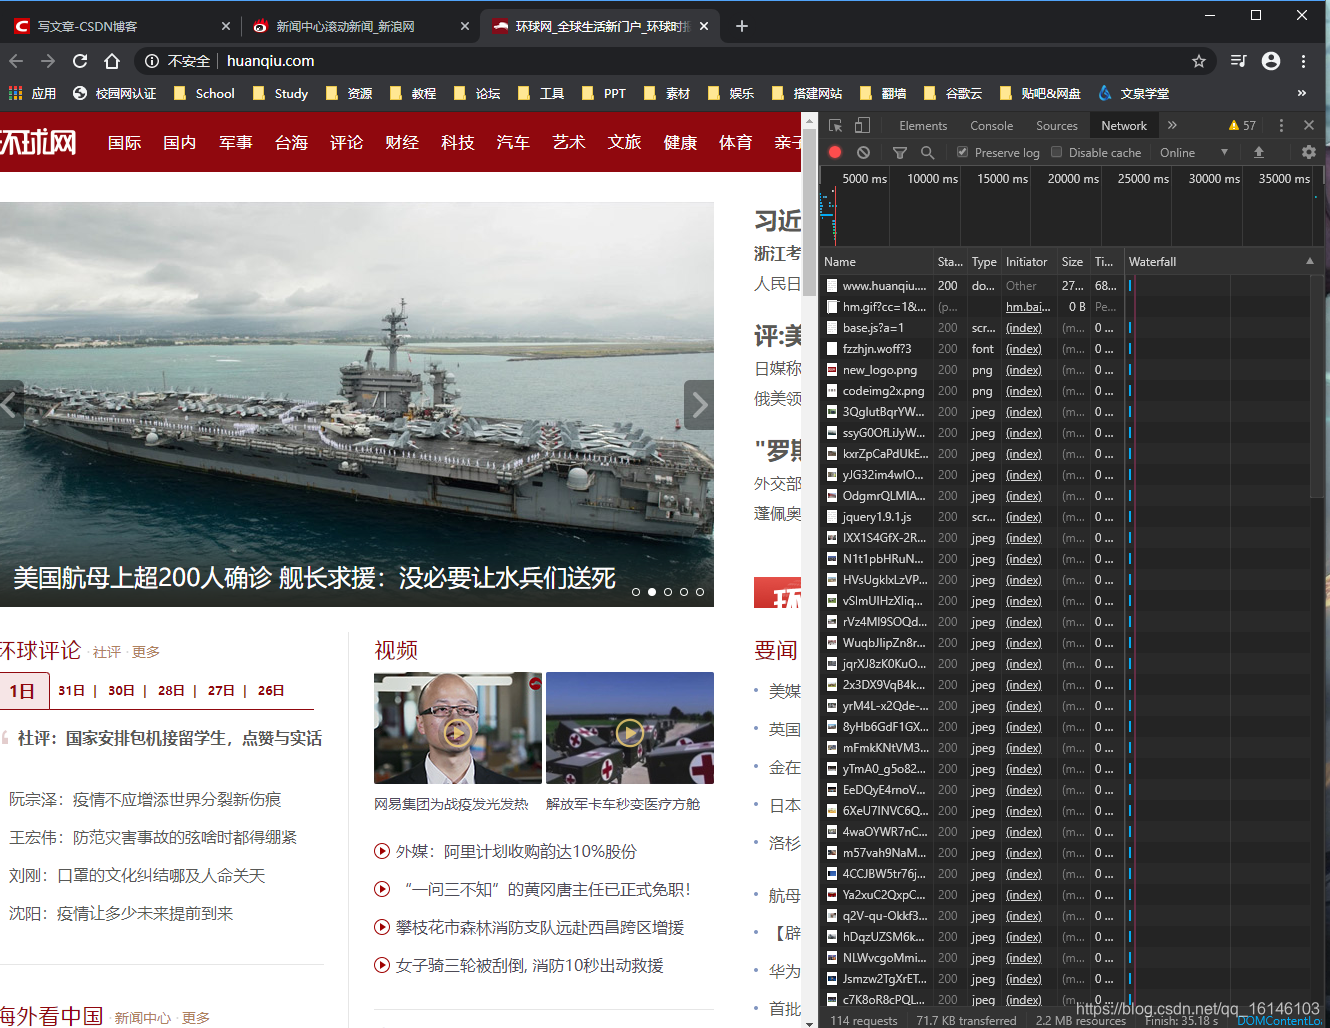
Task: Open 财经 in site navigation
Action: [x=402, y=143]
